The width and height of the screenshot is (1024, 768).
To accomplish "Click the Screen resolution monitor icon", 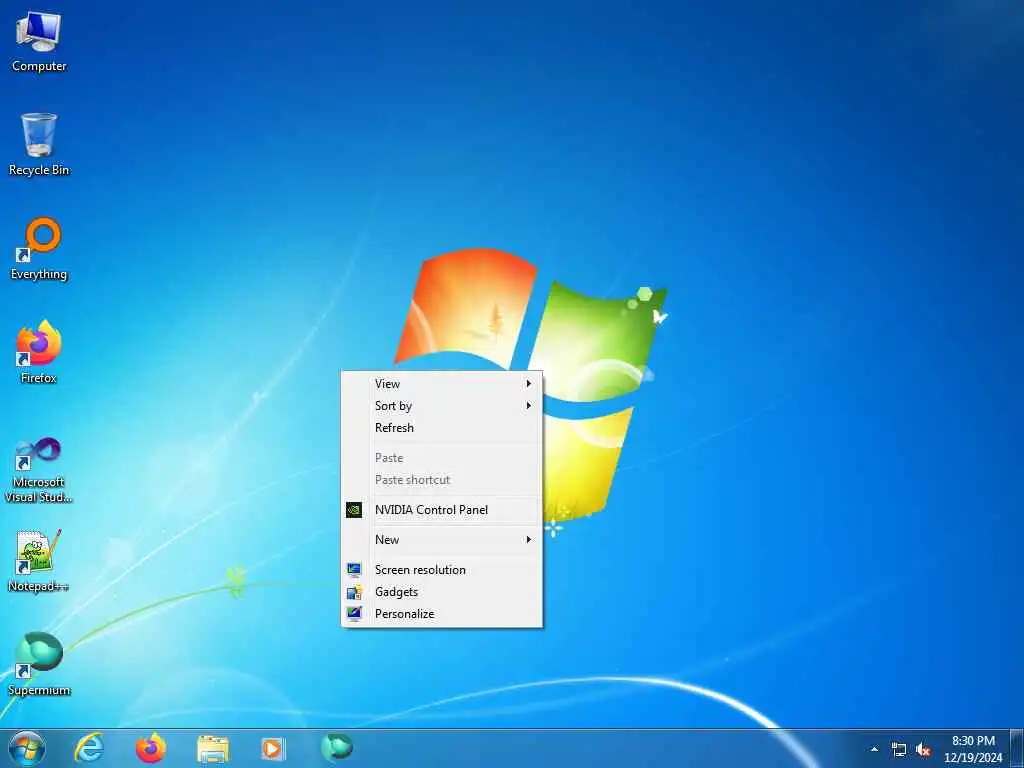I will [x=354, y=569].
